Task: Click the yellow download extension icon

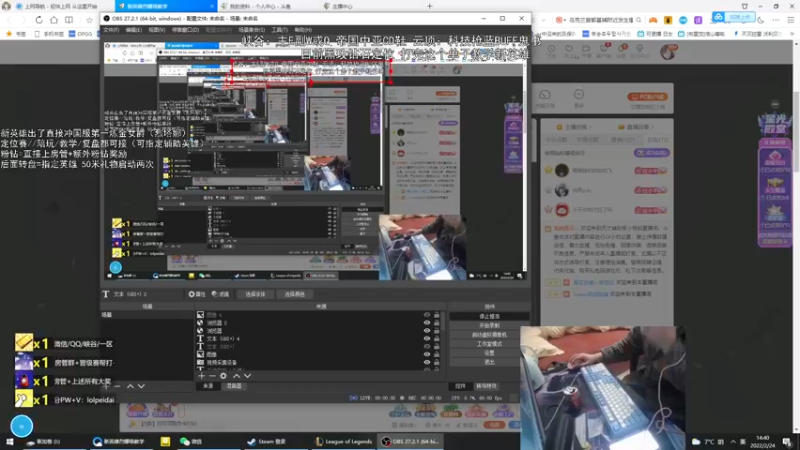Action: click(x=668, y=20)
